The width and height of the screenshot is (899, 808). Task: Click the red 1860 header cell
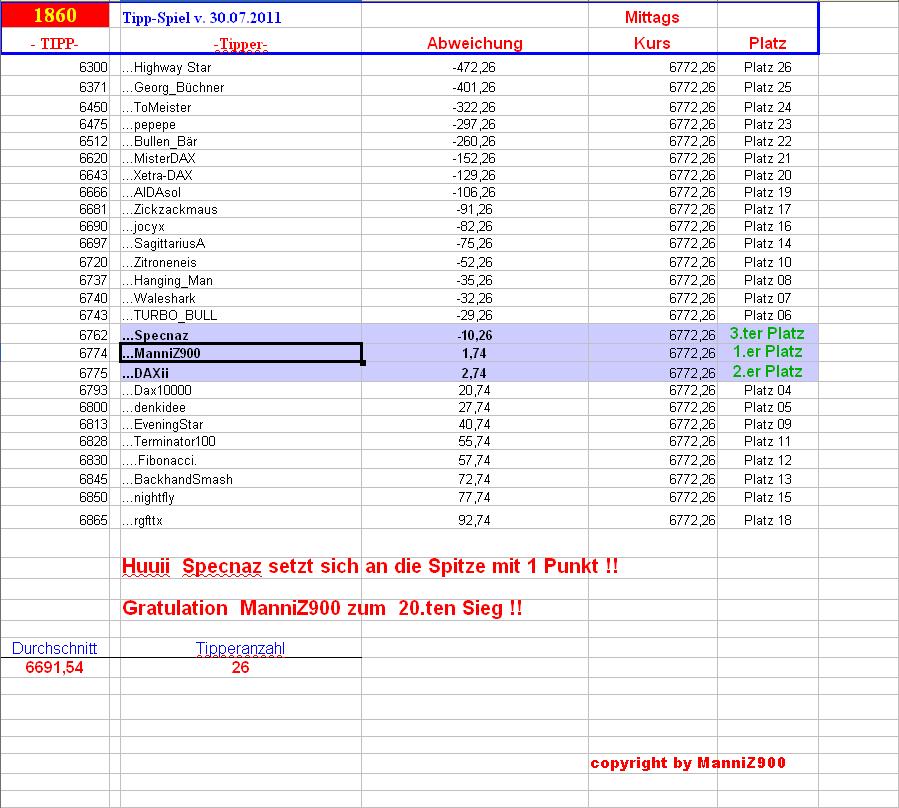pos(55,15)
